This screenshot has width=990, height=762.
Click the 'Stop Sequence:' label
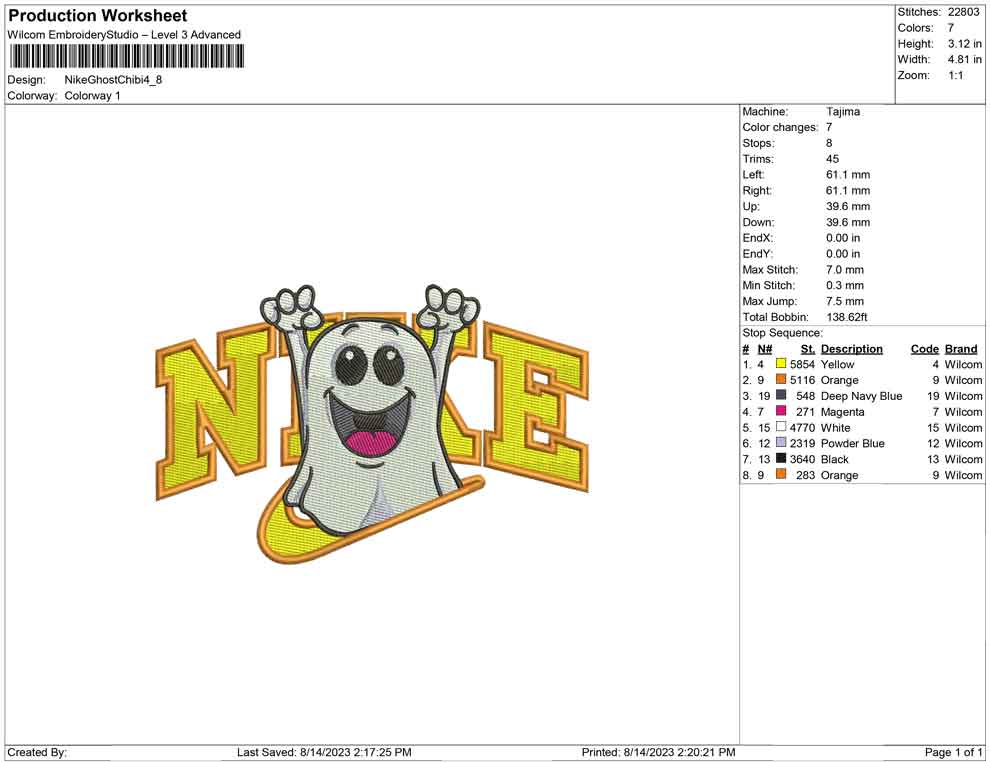782,333
